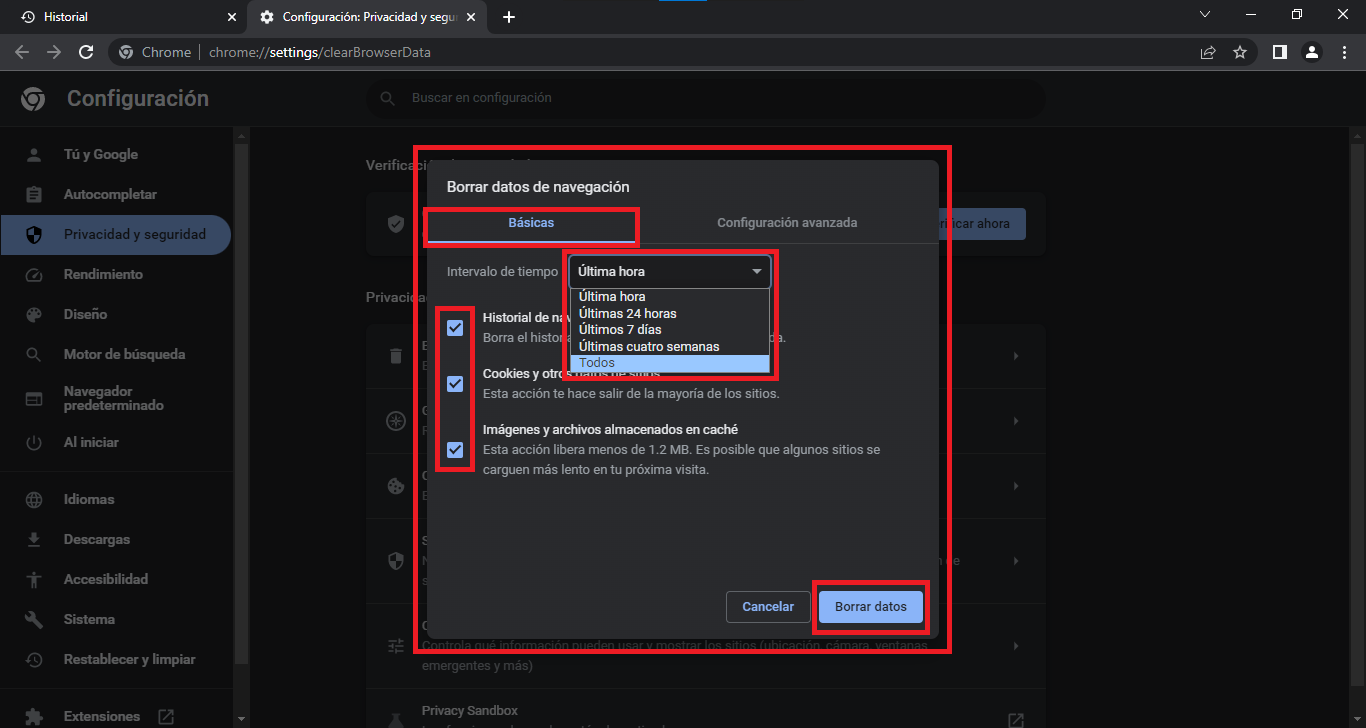Uncheck Cookies y otros datos checkbox

tap(455, 384)
